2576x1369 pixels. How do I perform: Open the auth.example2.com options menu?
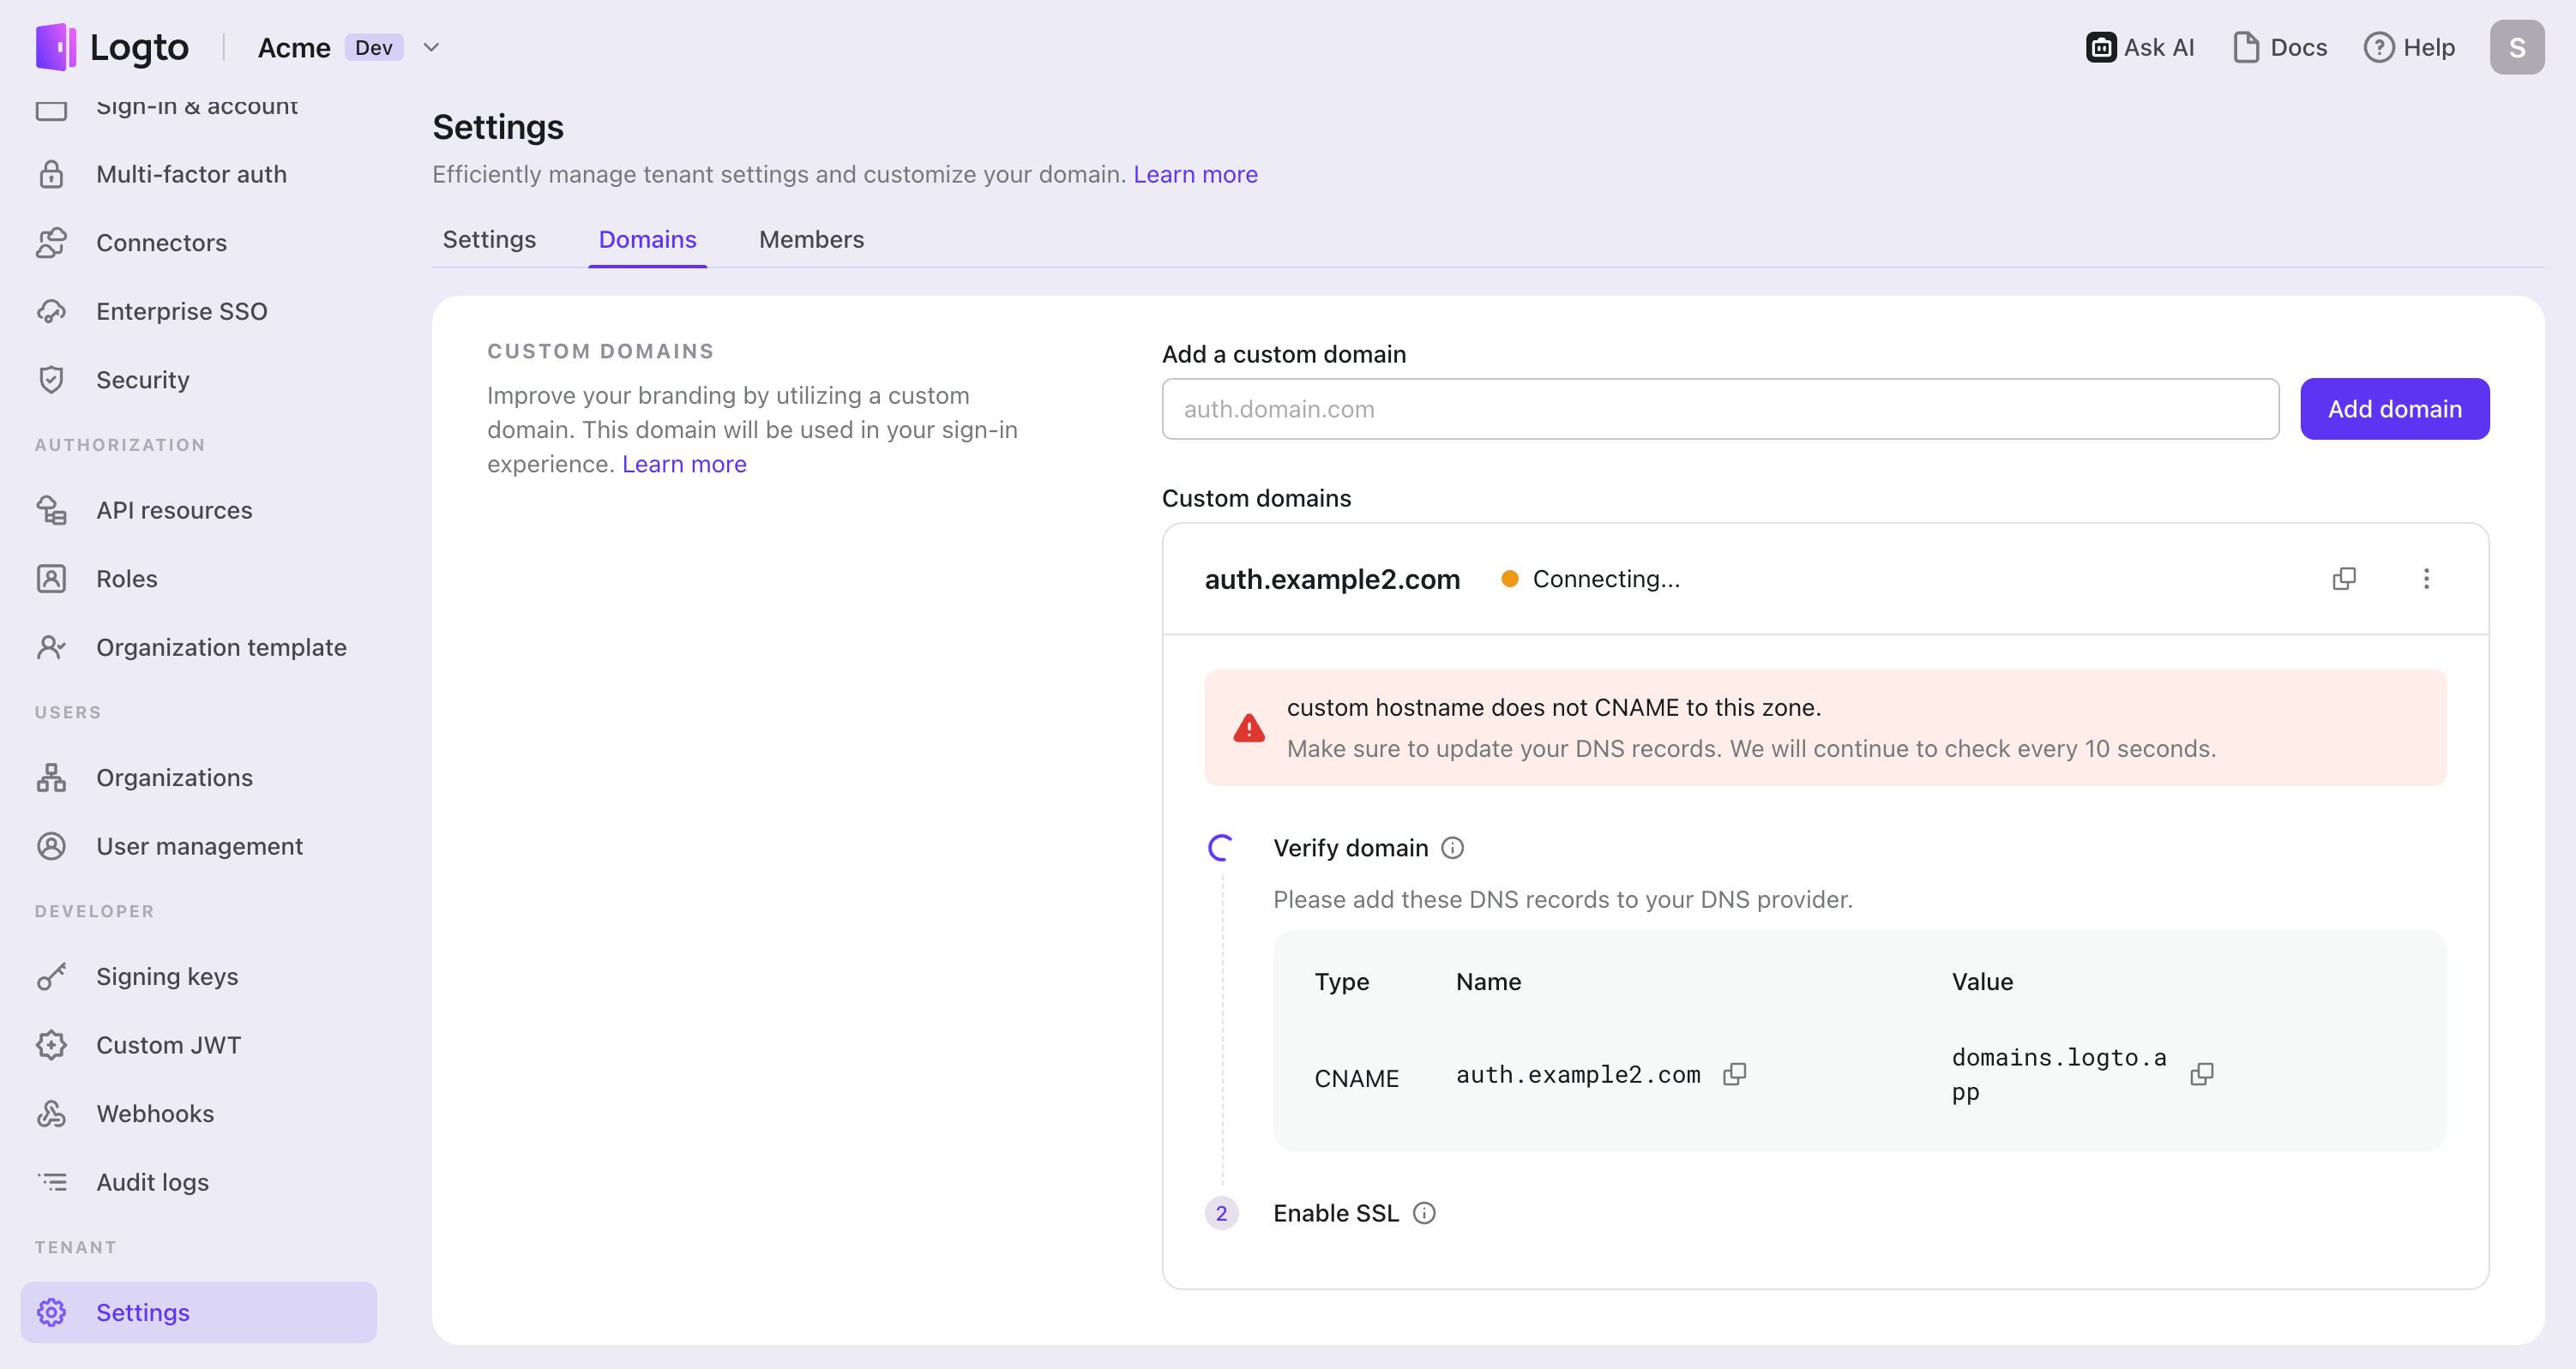(2427, 578)
